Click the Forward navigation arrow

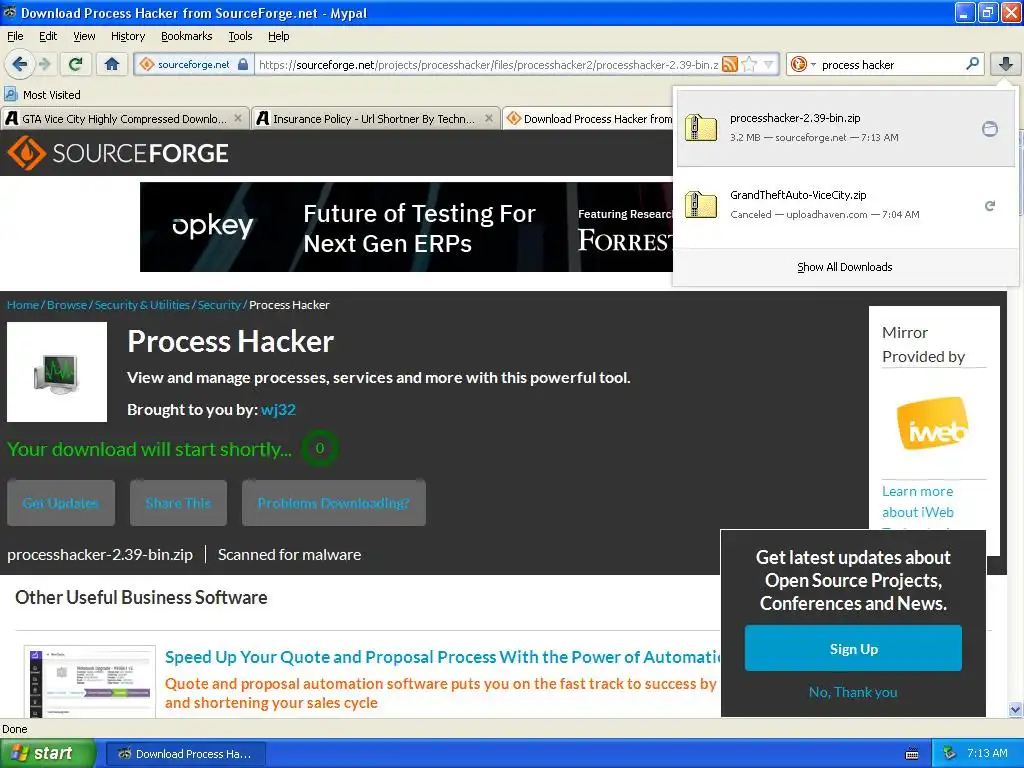[x=44, y=64]
